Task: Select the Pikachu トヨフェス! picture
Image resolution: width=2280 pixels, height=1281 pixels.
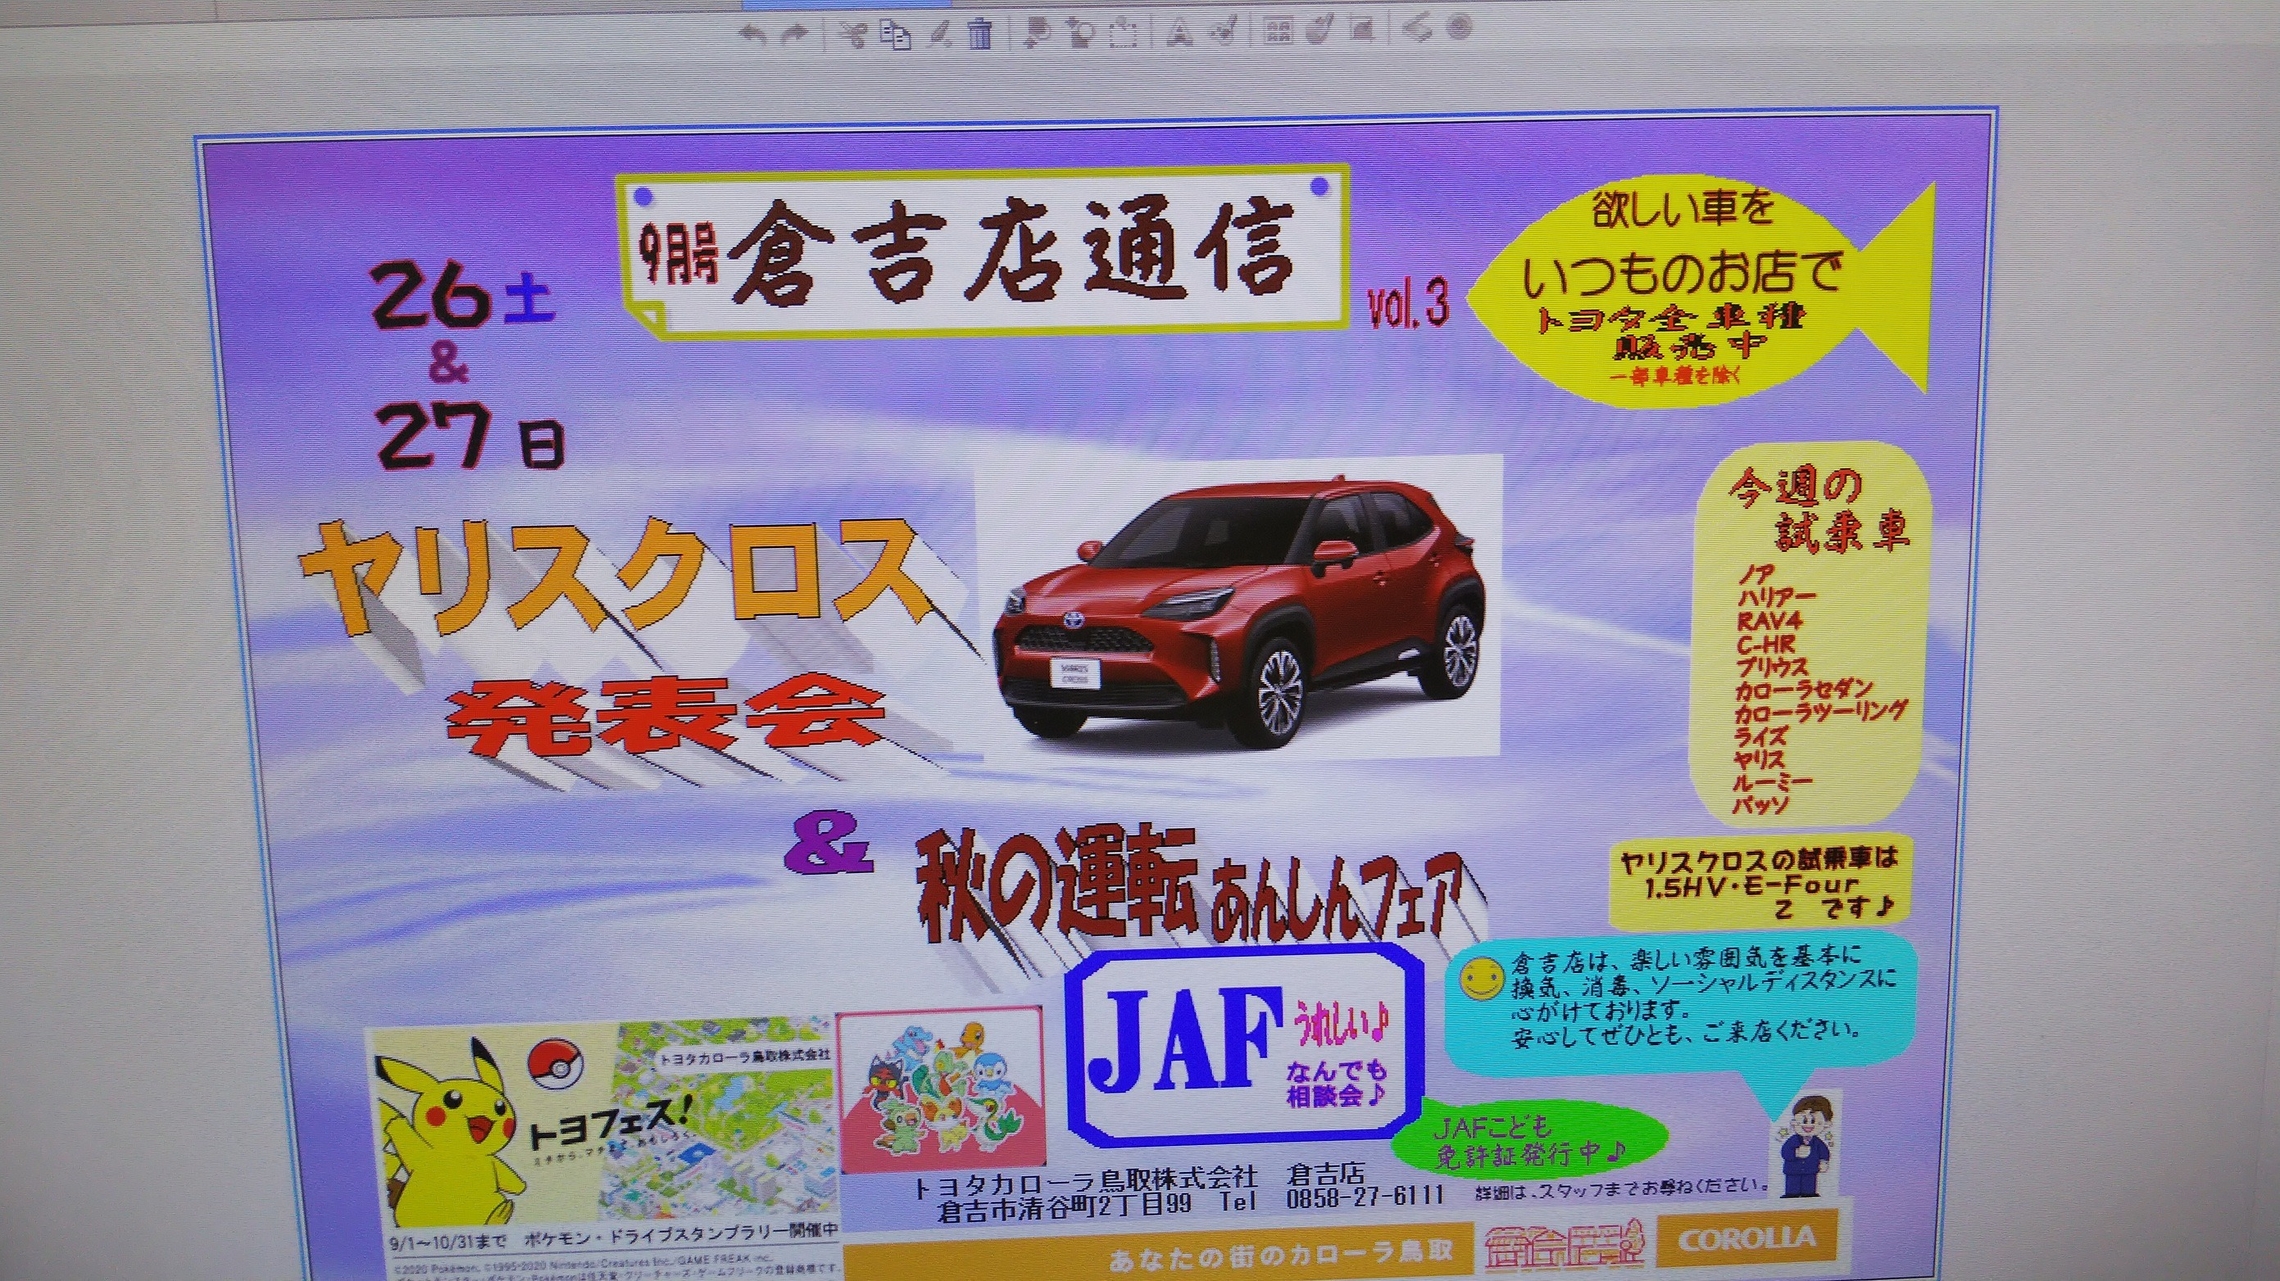Action: click(x=603, y=1124)
